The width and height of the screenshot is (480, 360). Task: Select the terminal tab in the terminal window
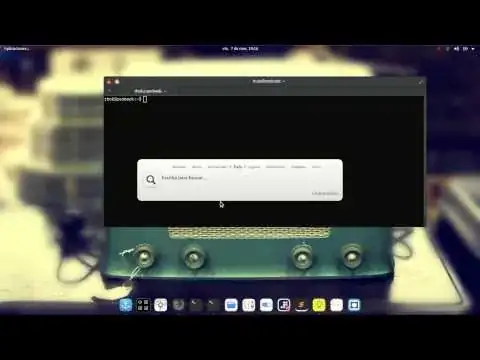(x=150, y=91)
